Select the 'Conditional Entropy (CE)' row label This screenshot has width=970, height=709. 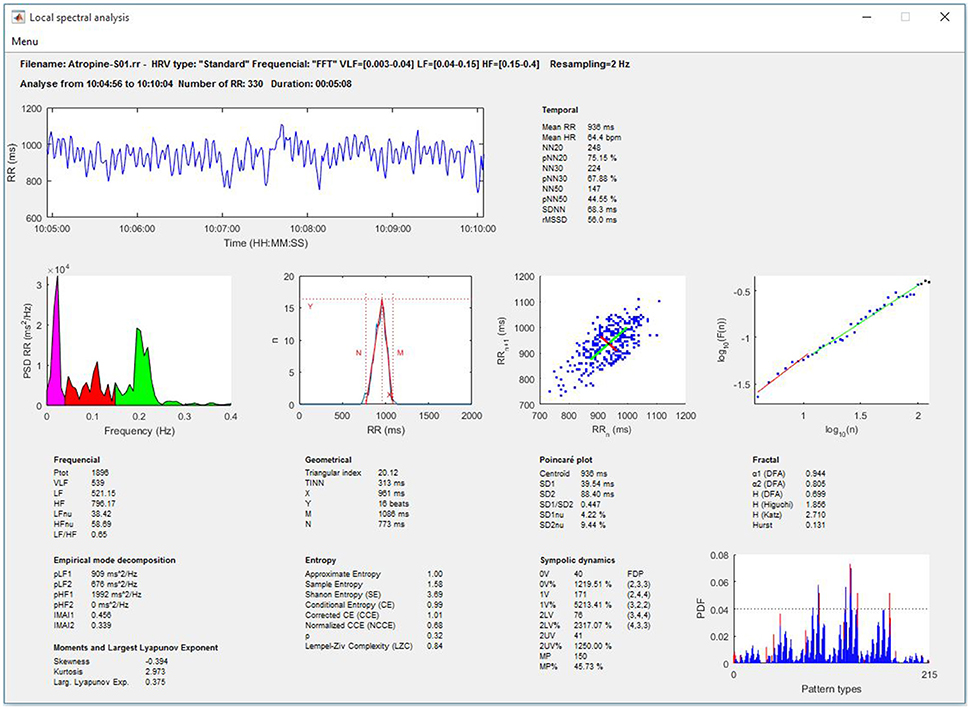tap(350, 605)
